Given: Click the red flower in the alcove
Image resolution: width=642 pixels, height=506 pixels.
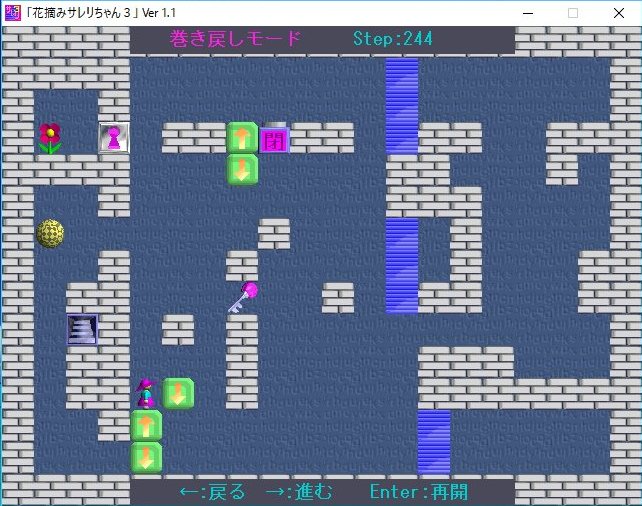Looking at the screenshot, I should click(x=50, y=138).
